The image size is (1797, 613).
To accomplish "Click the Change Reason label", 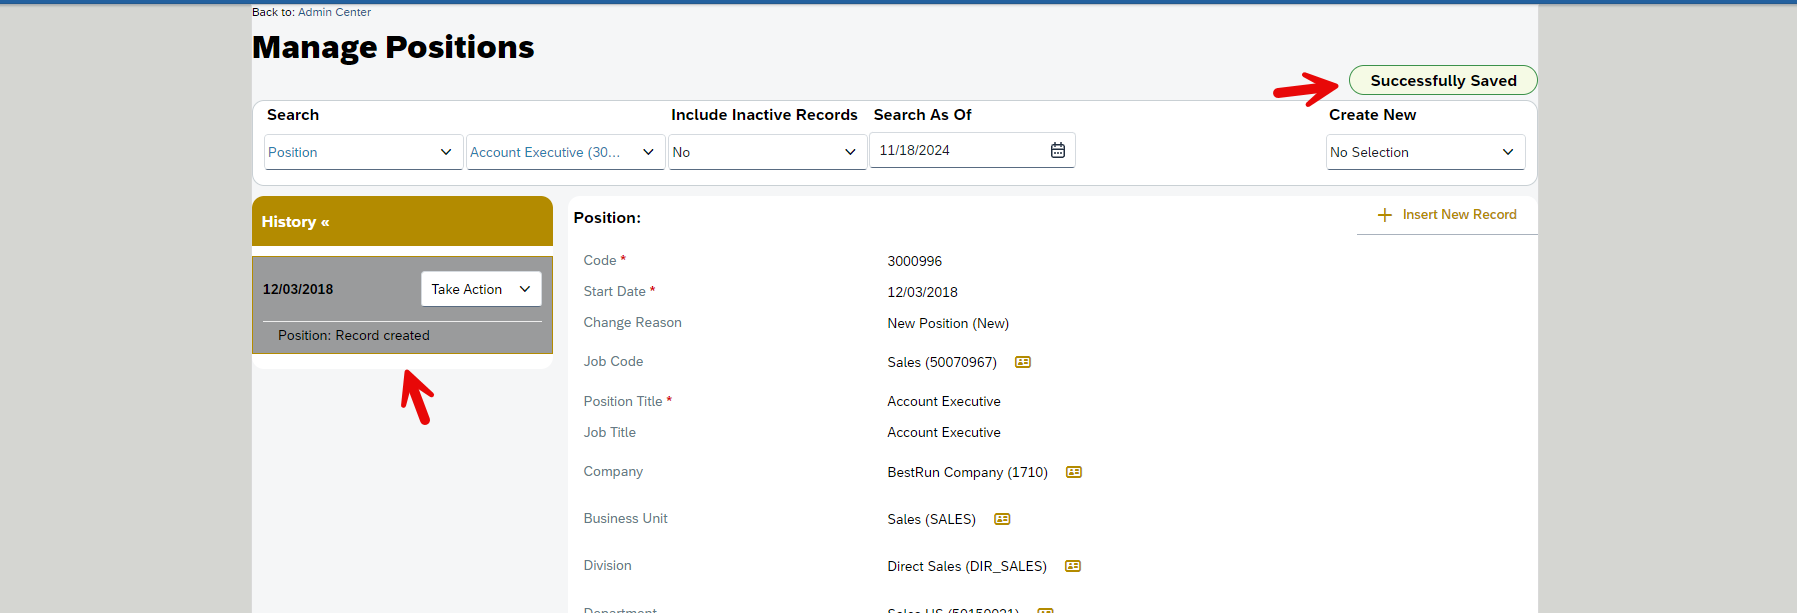I will (633, 322).
